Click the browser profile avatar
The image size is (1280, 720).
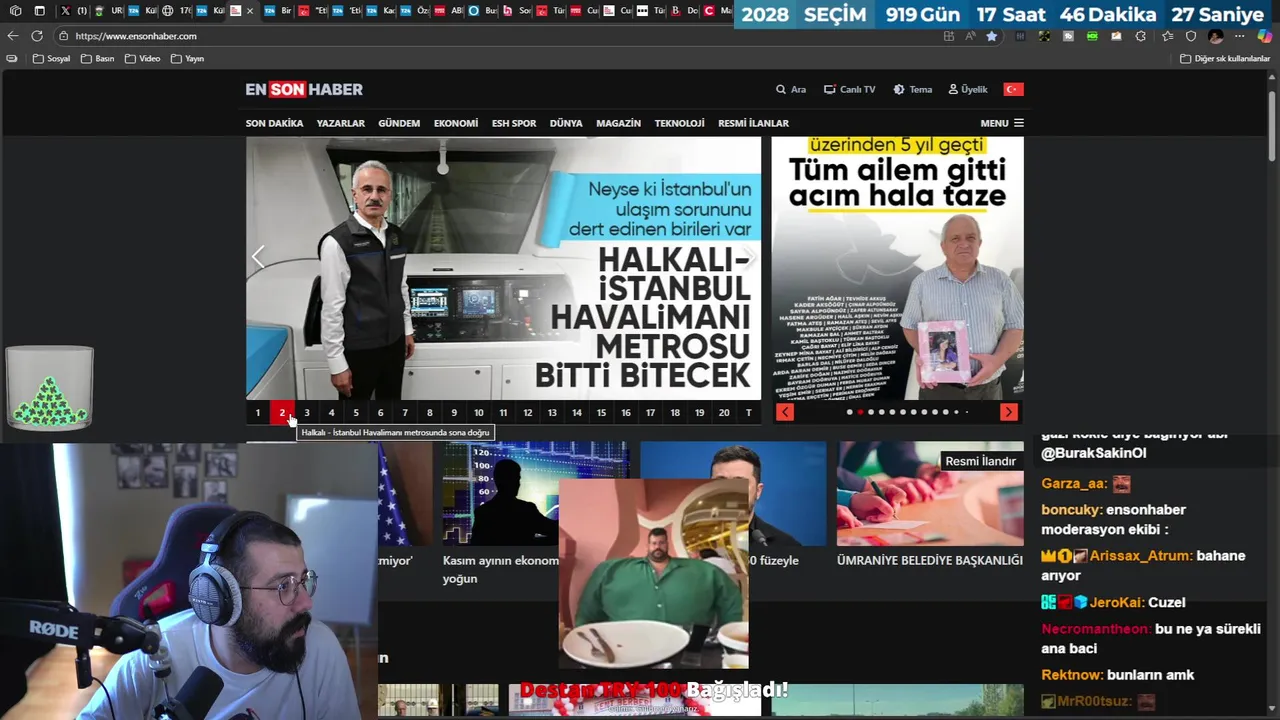[x=1216, y=36]
